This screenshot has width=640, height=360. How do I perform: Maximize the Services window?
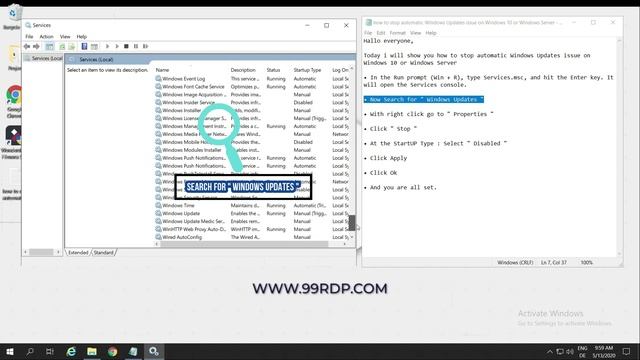click(327, 25)
